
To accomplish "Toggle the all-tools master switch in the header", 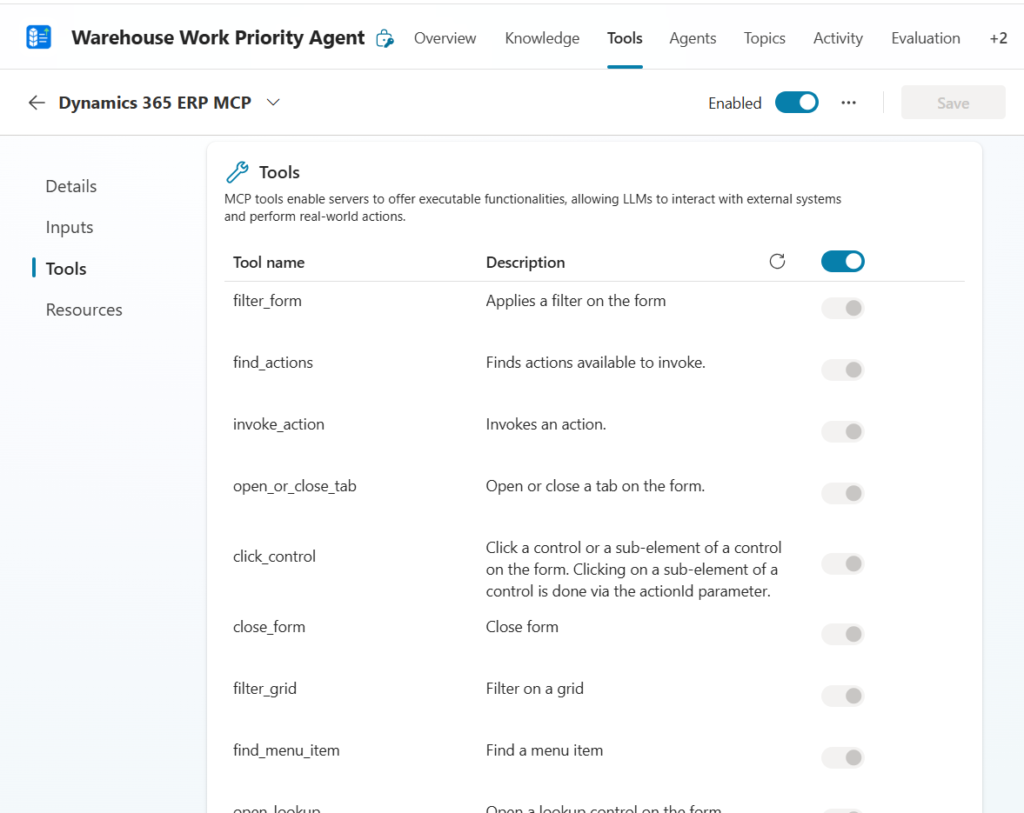I will click(842, 262).
